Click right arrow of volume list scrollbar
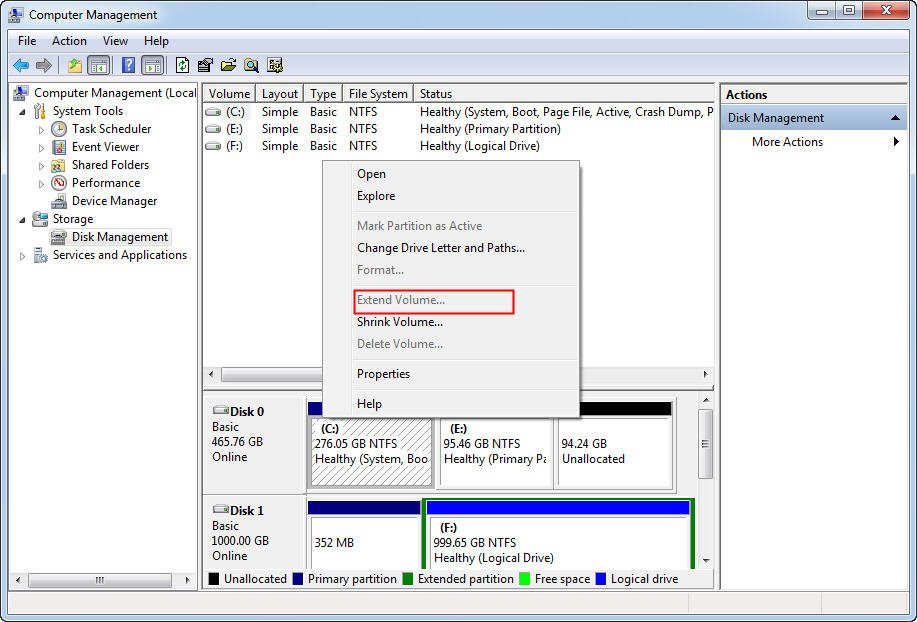This screenshot has height=622, width=917. pyautogui.click(x=706, y=374)
